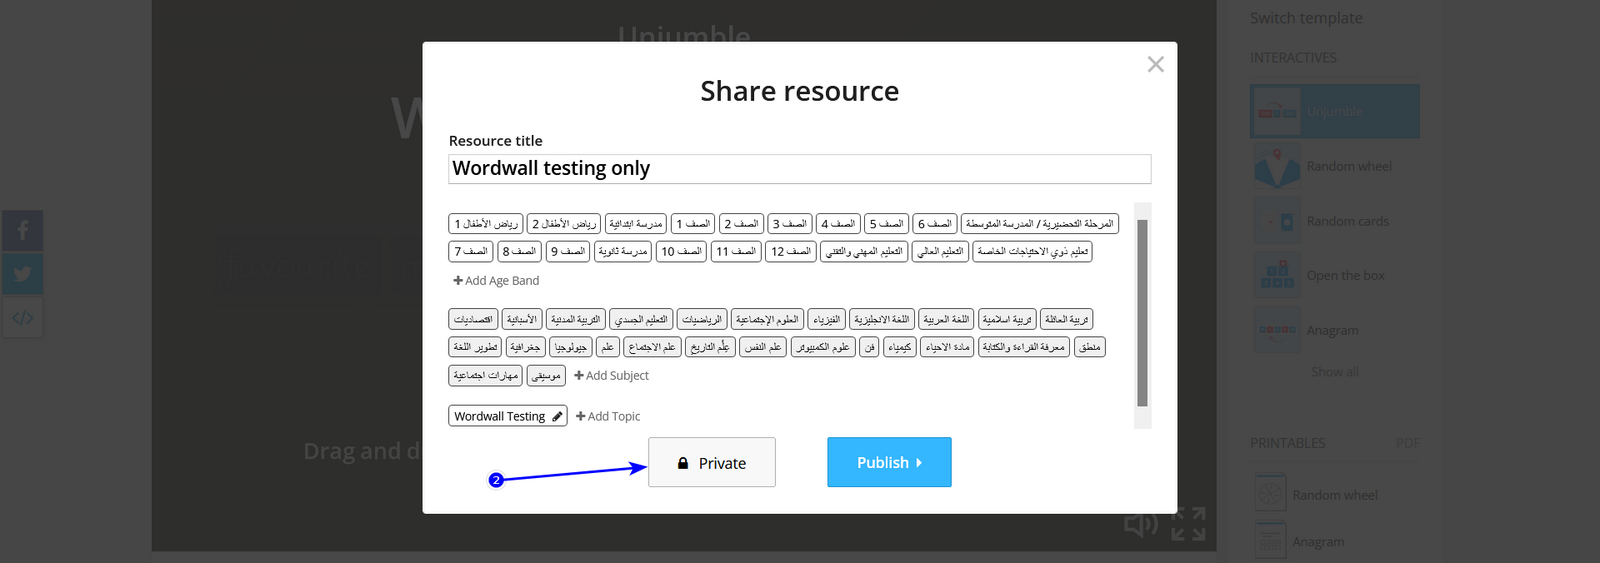
Task: Toggle the الصف 6 grade tag
Action: 935,224
